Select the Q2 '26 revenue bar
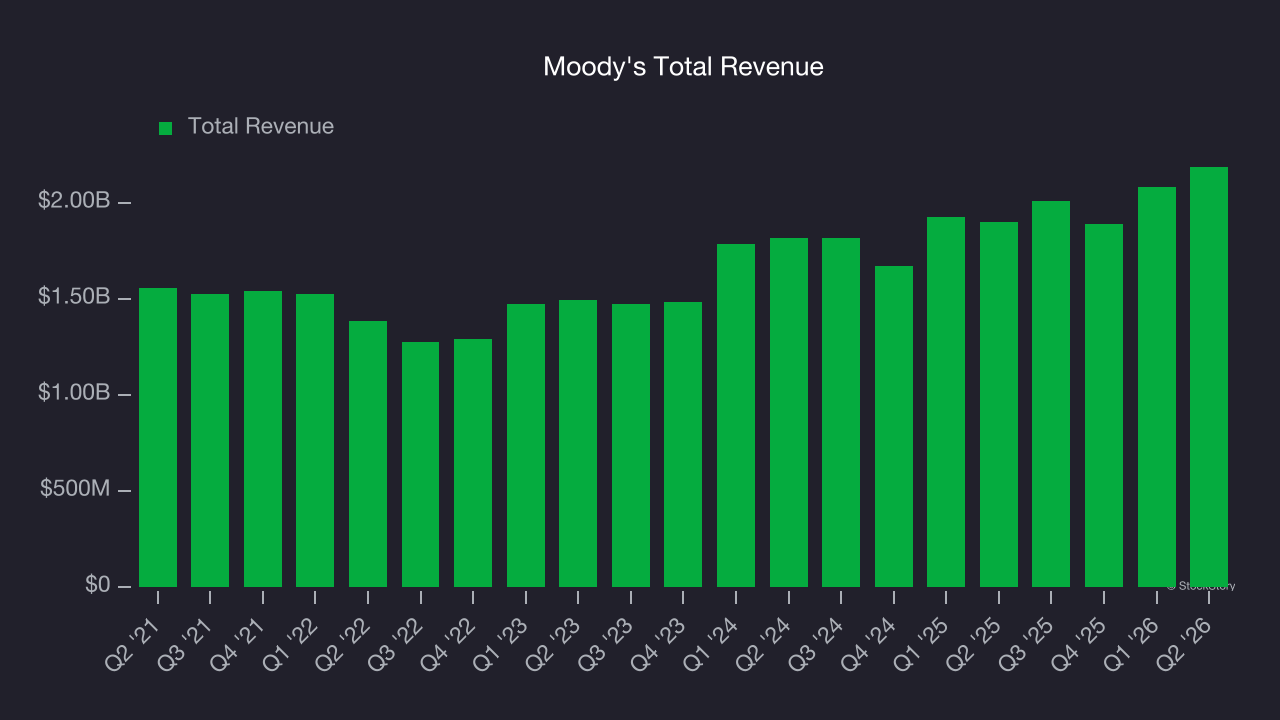Image resolution: width=1280 pixels, height=720 pixels. coord(1209,377)
